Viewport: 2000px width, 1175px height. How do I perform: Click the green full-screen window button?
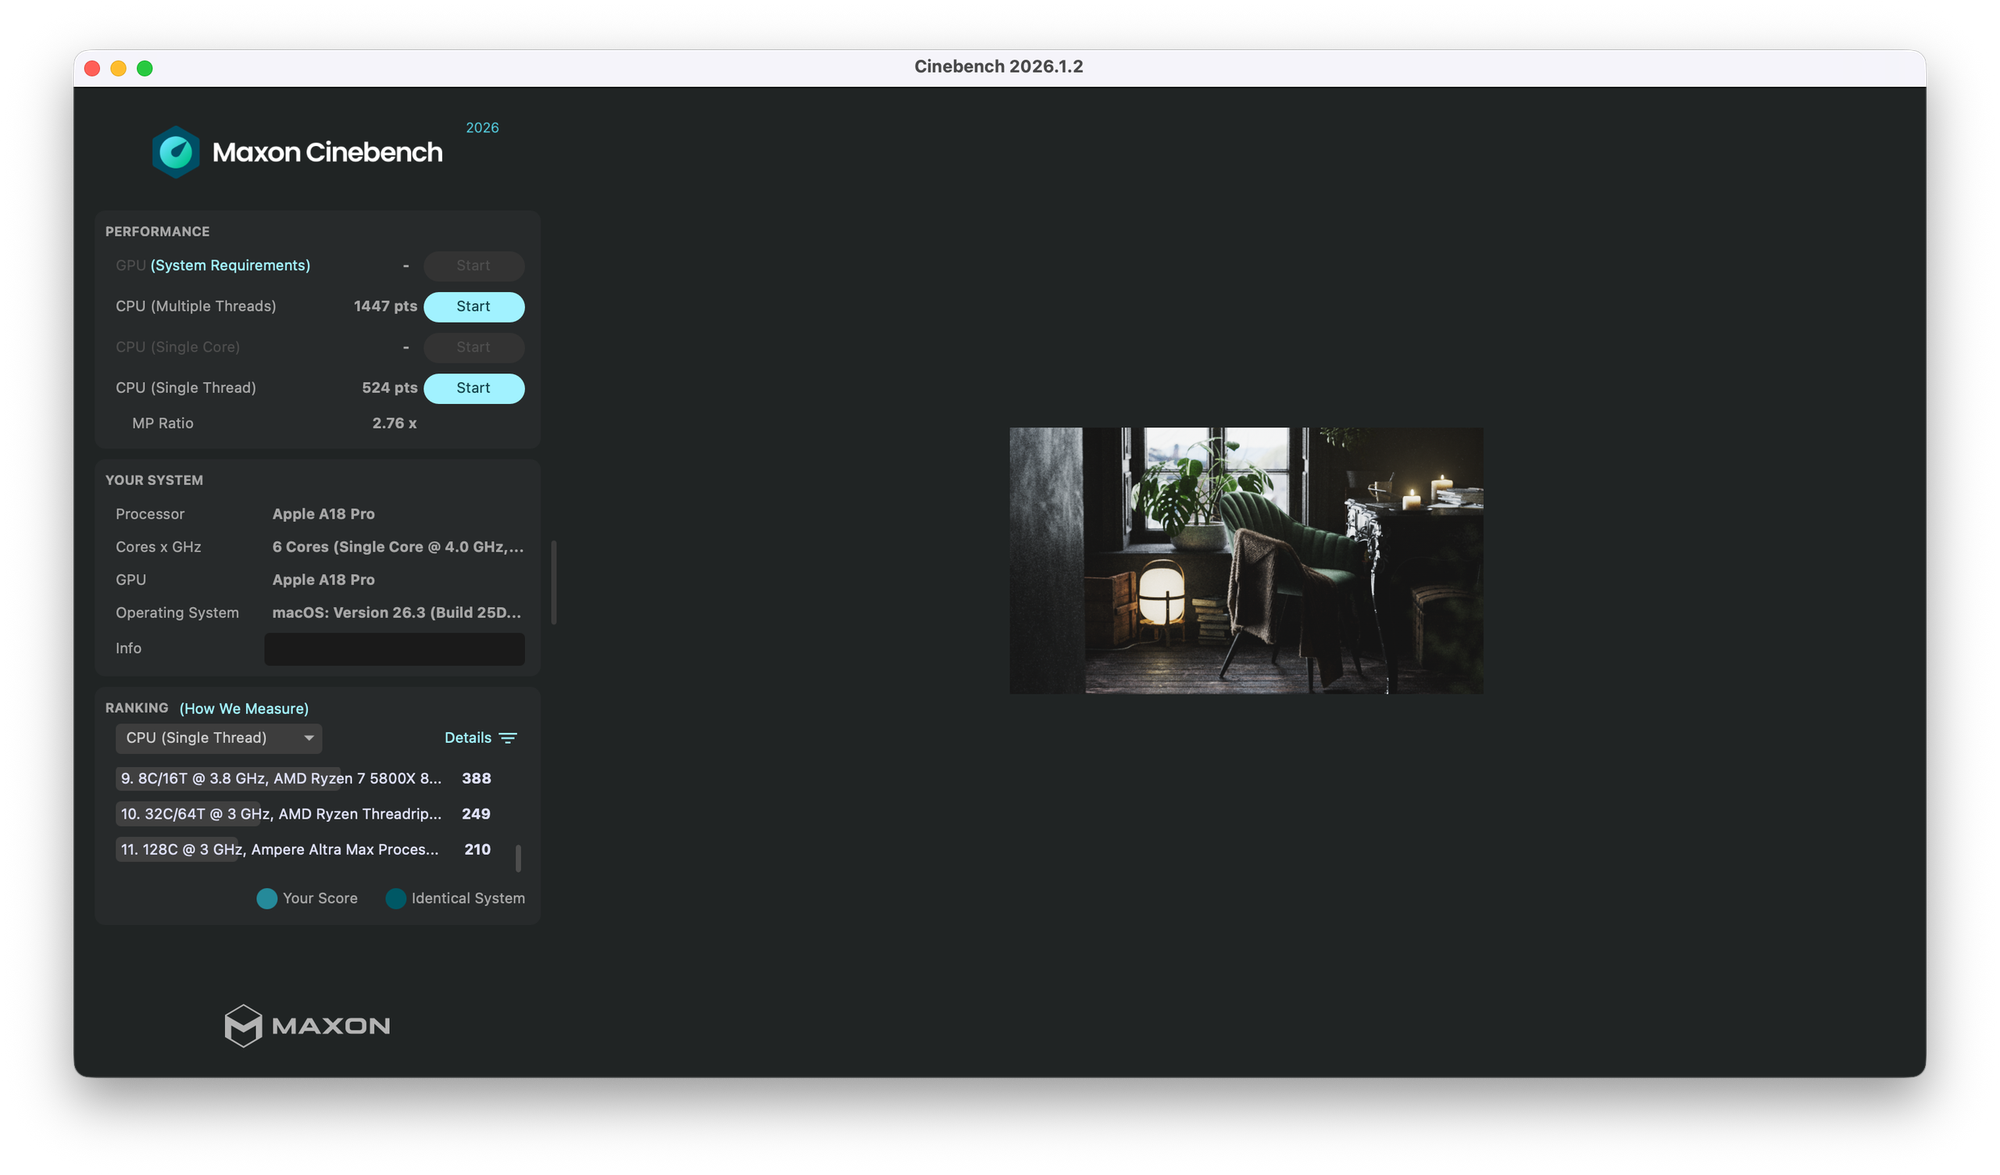point(145,68)
